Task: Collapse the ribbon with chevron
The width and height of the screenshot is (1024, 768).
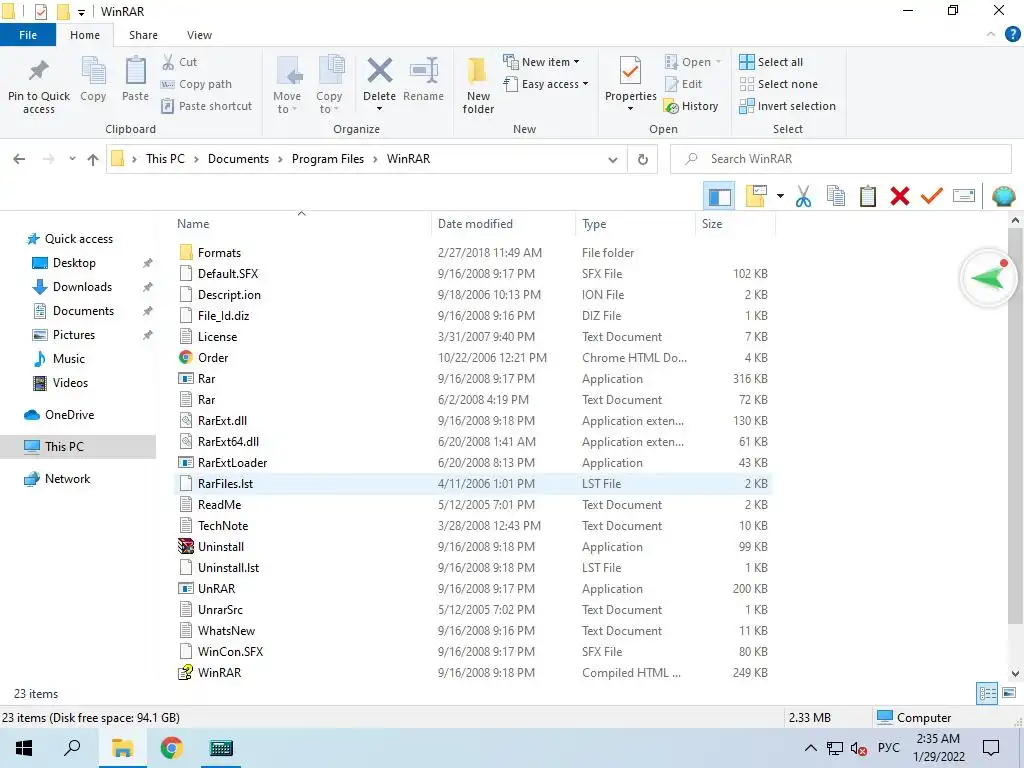Action: coord(991,35)
